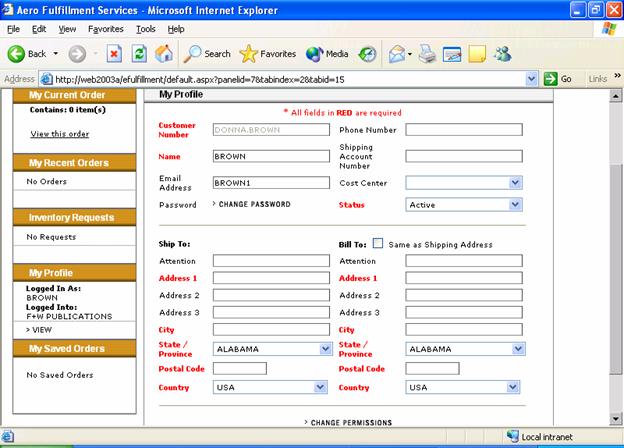Expand Links toolbar chevron

(617, 75)
